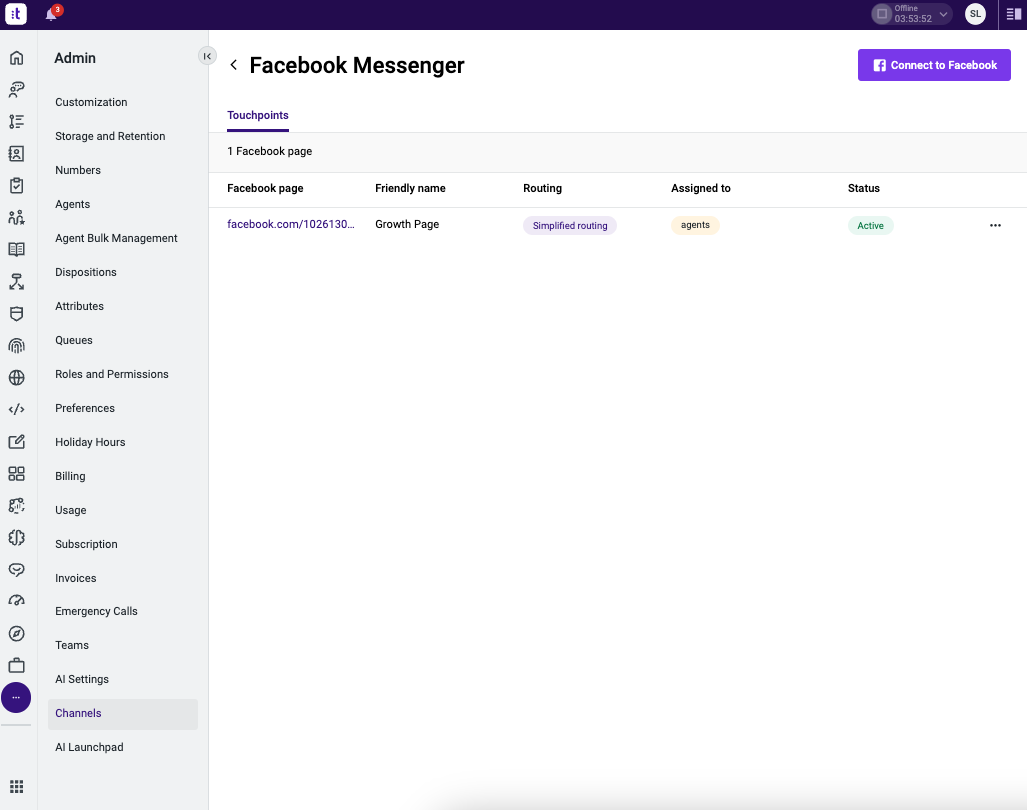Click the Active status badge
The height and width of the screenshot is (810, 1027).
(x=870, y=225)
